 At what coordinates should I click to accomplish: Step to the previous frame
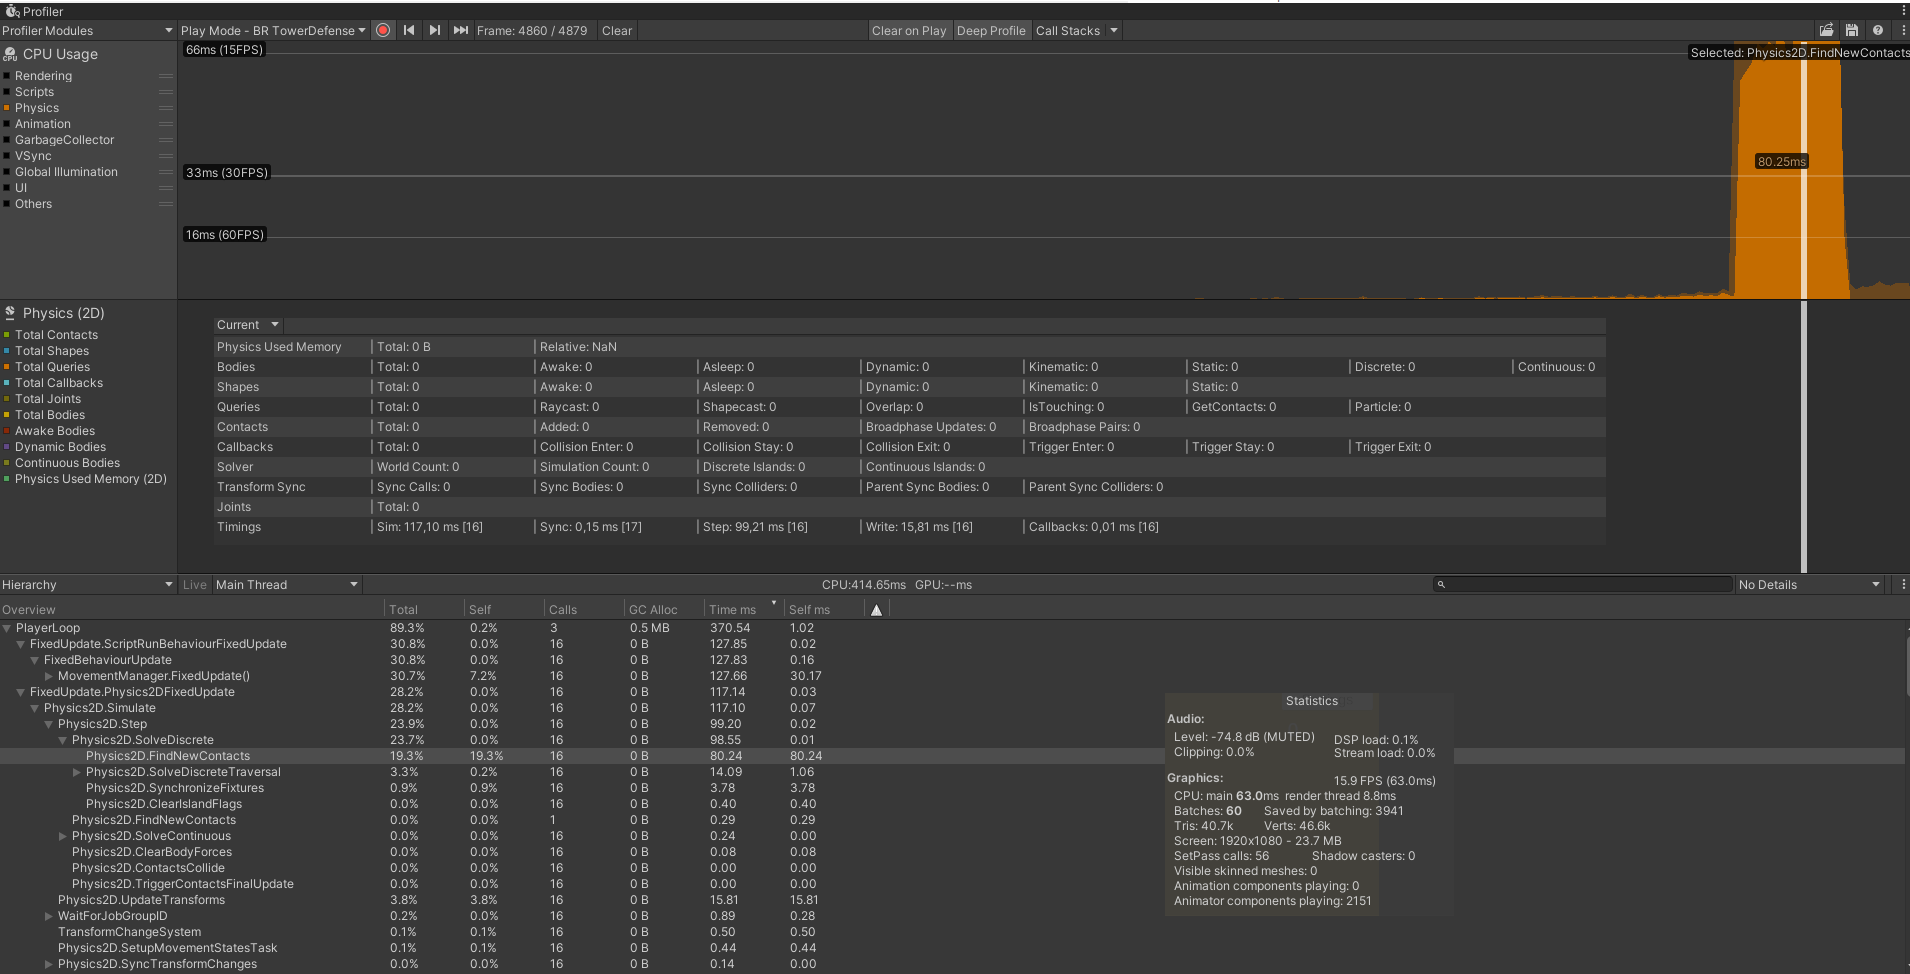point(409,30)
